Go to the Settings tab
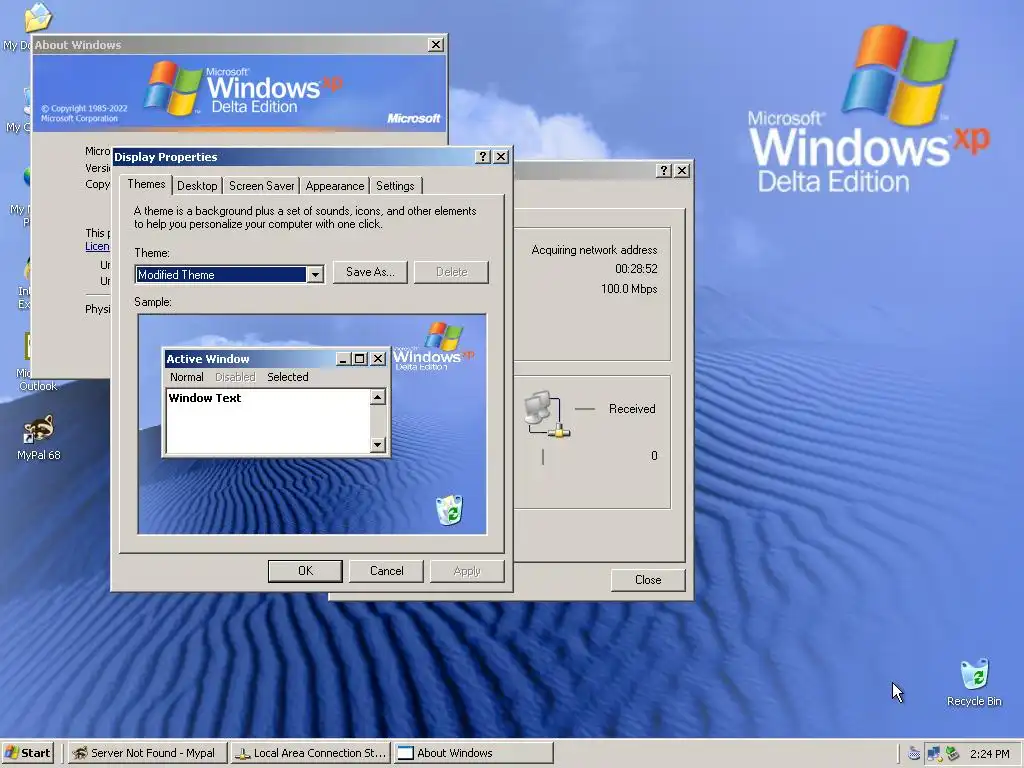This screenshot has height=768, width=1024. coord(395,186)
